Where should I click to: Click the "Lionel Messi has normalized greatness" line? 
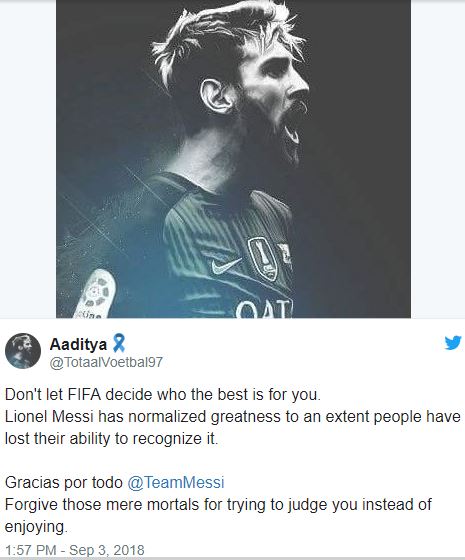coord(232,417)
